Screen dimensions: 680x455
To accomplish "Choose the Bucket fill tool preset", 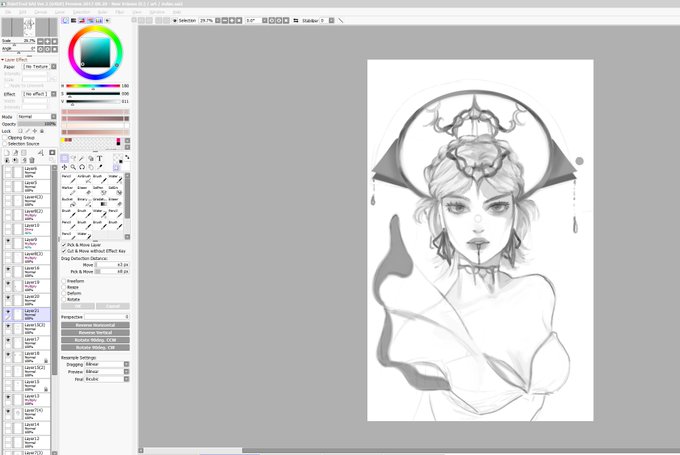I will [69, 202].
